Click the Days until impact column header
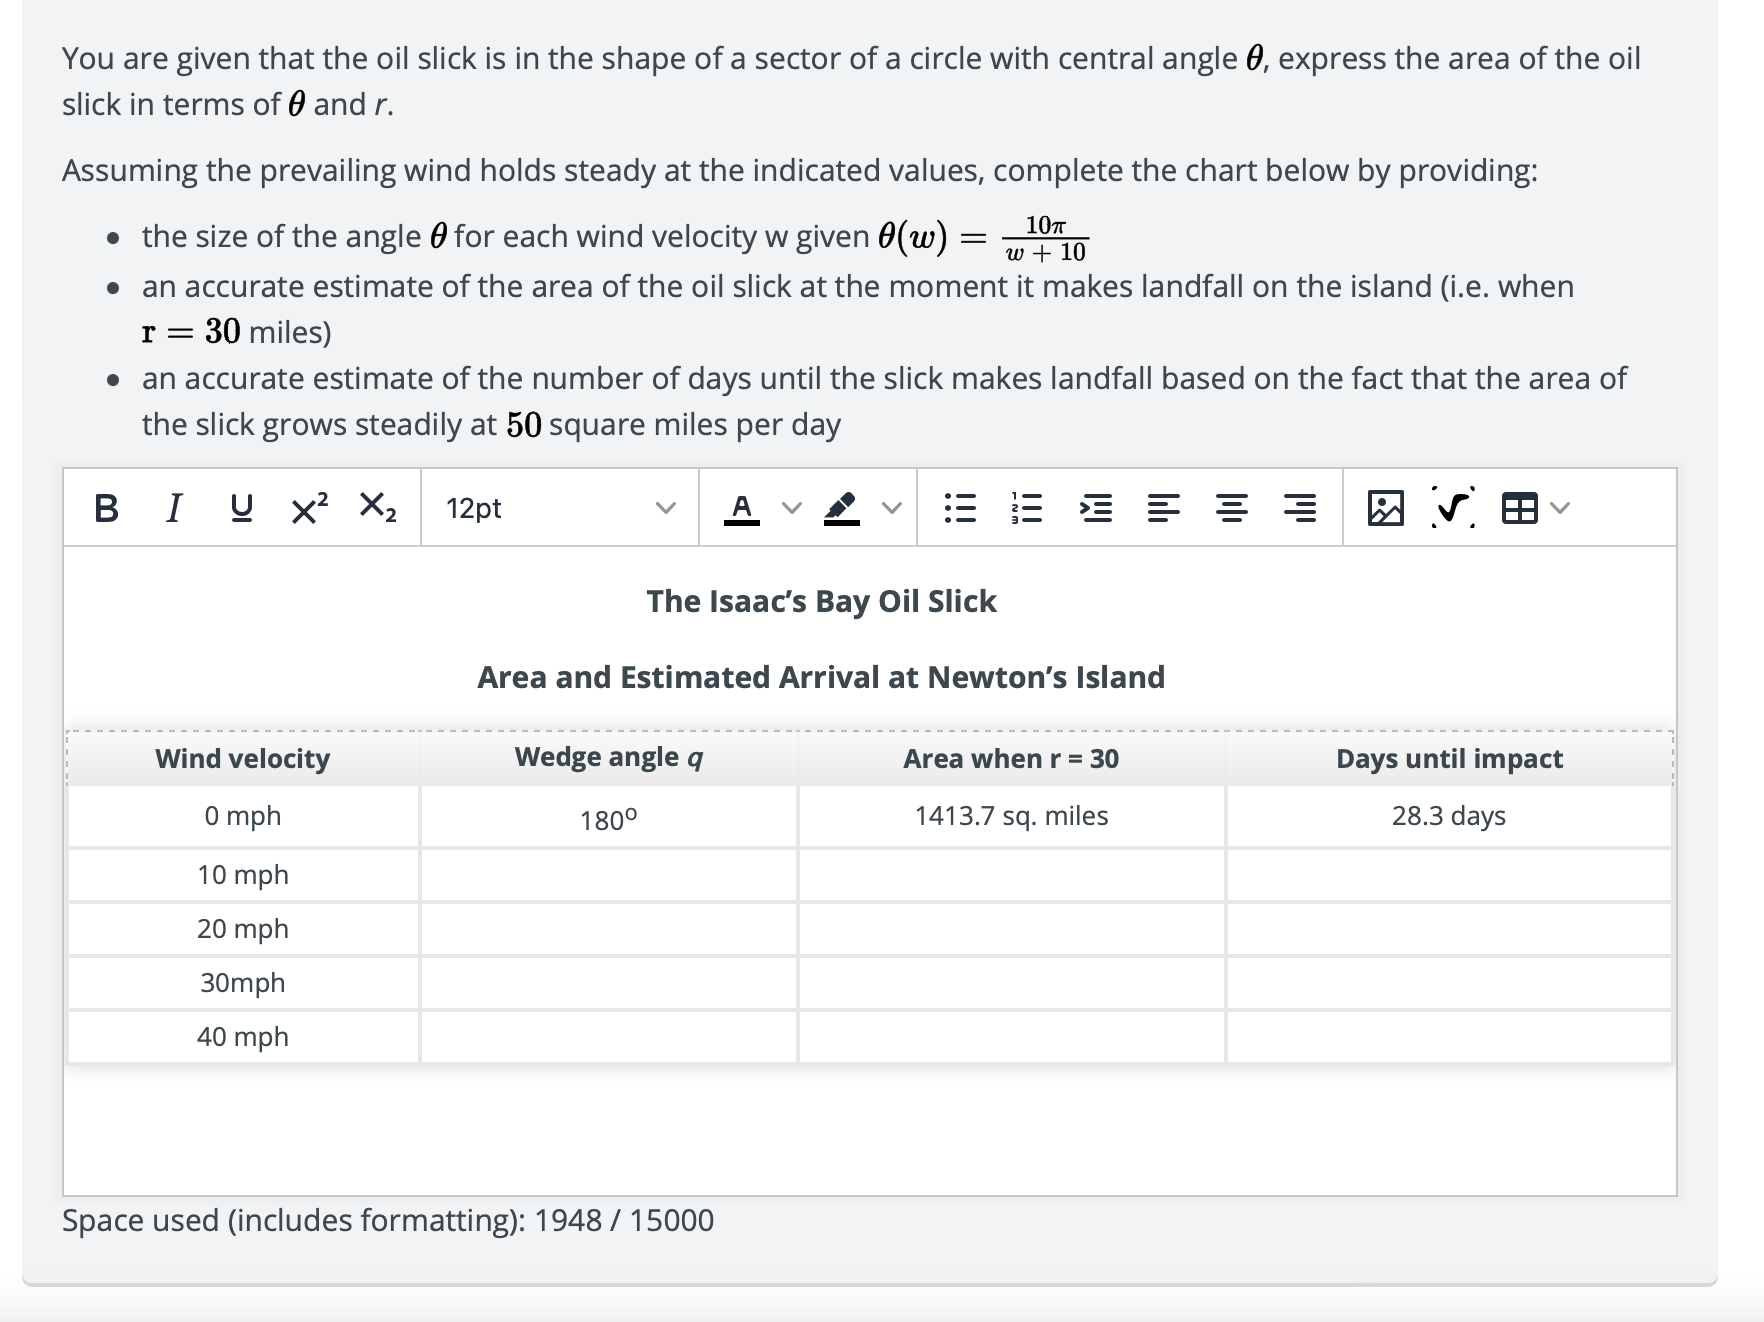 click(1448, 758)
